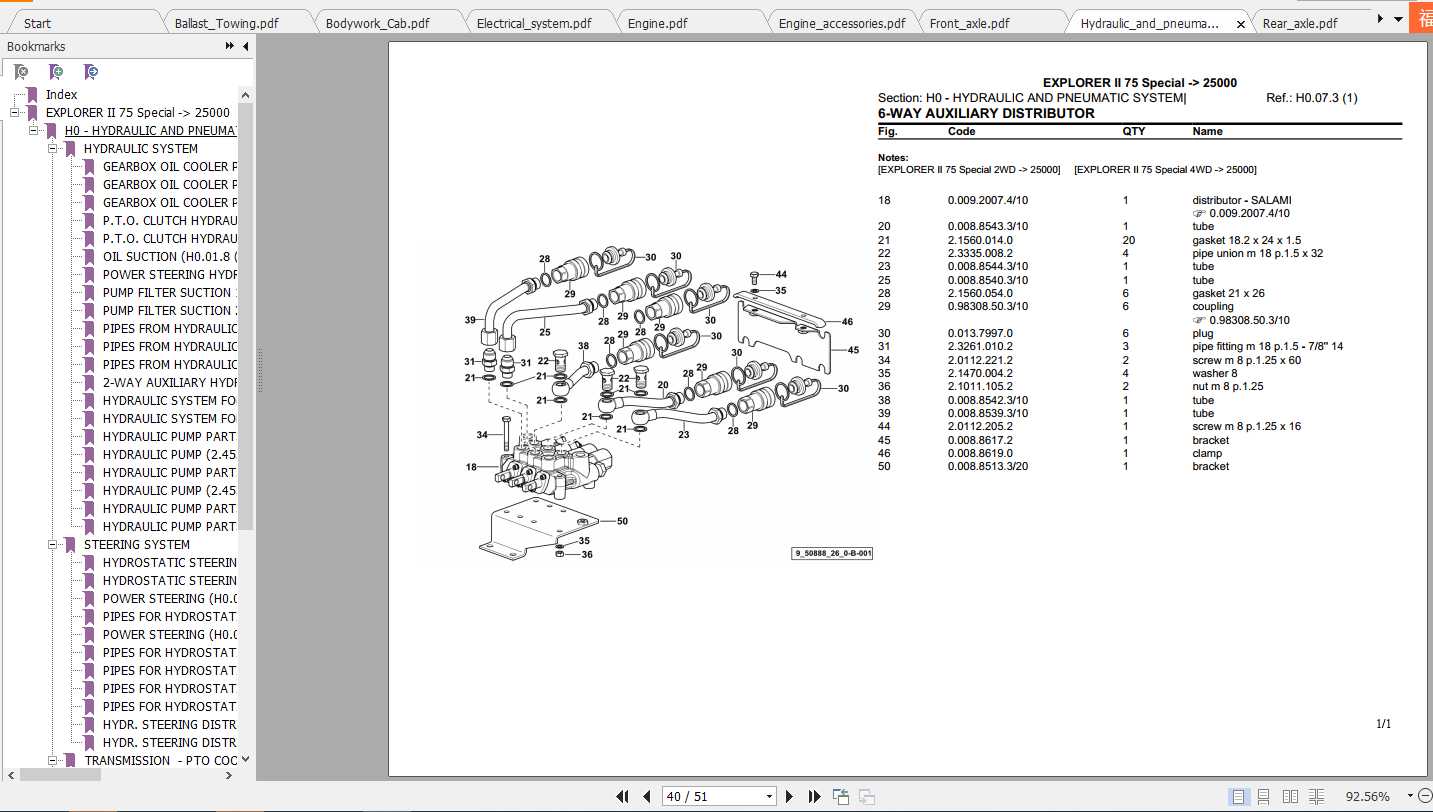The width and height of the screenshot is (1433, 812).
Task: Open the page number dropdown
Action: click(769, 796)
